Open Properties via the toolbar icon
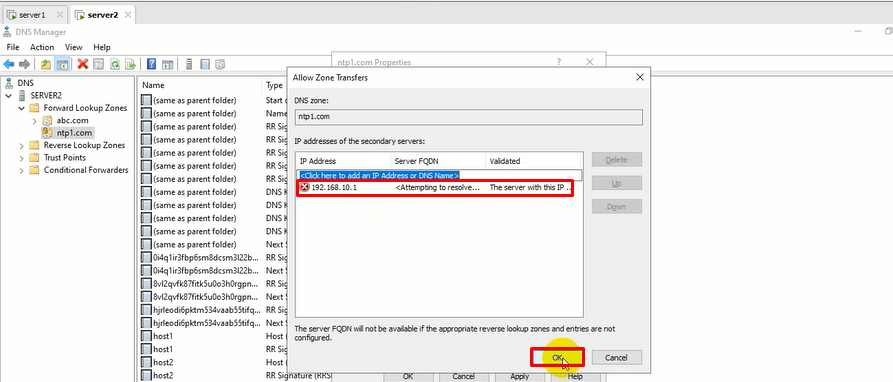 tap(99, 64)
